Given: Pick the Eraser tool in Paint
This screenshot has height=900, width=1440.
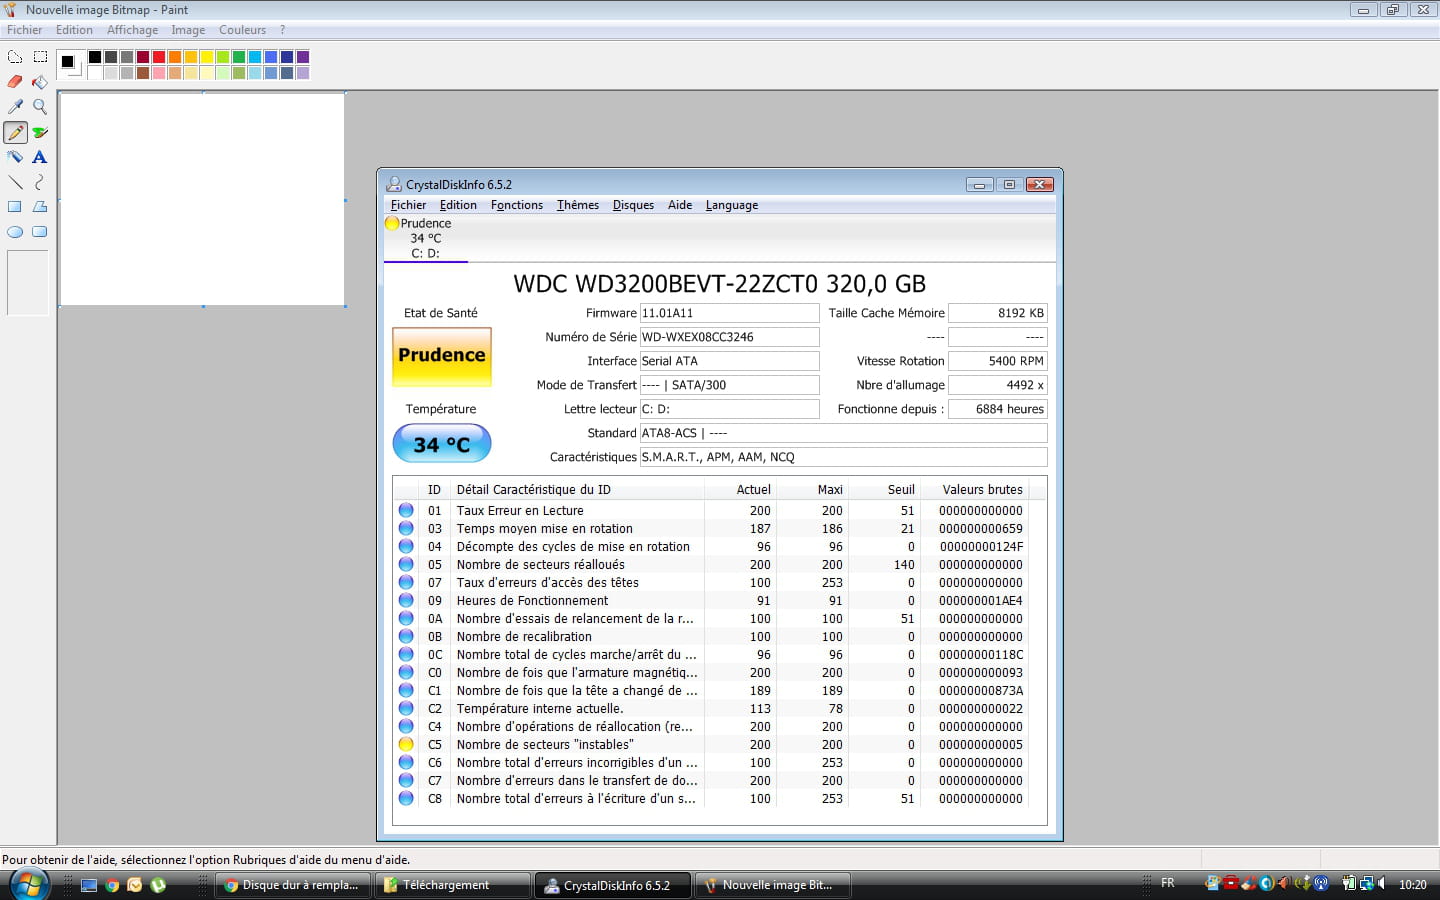Looking at the screenshot, I should 15,82.
